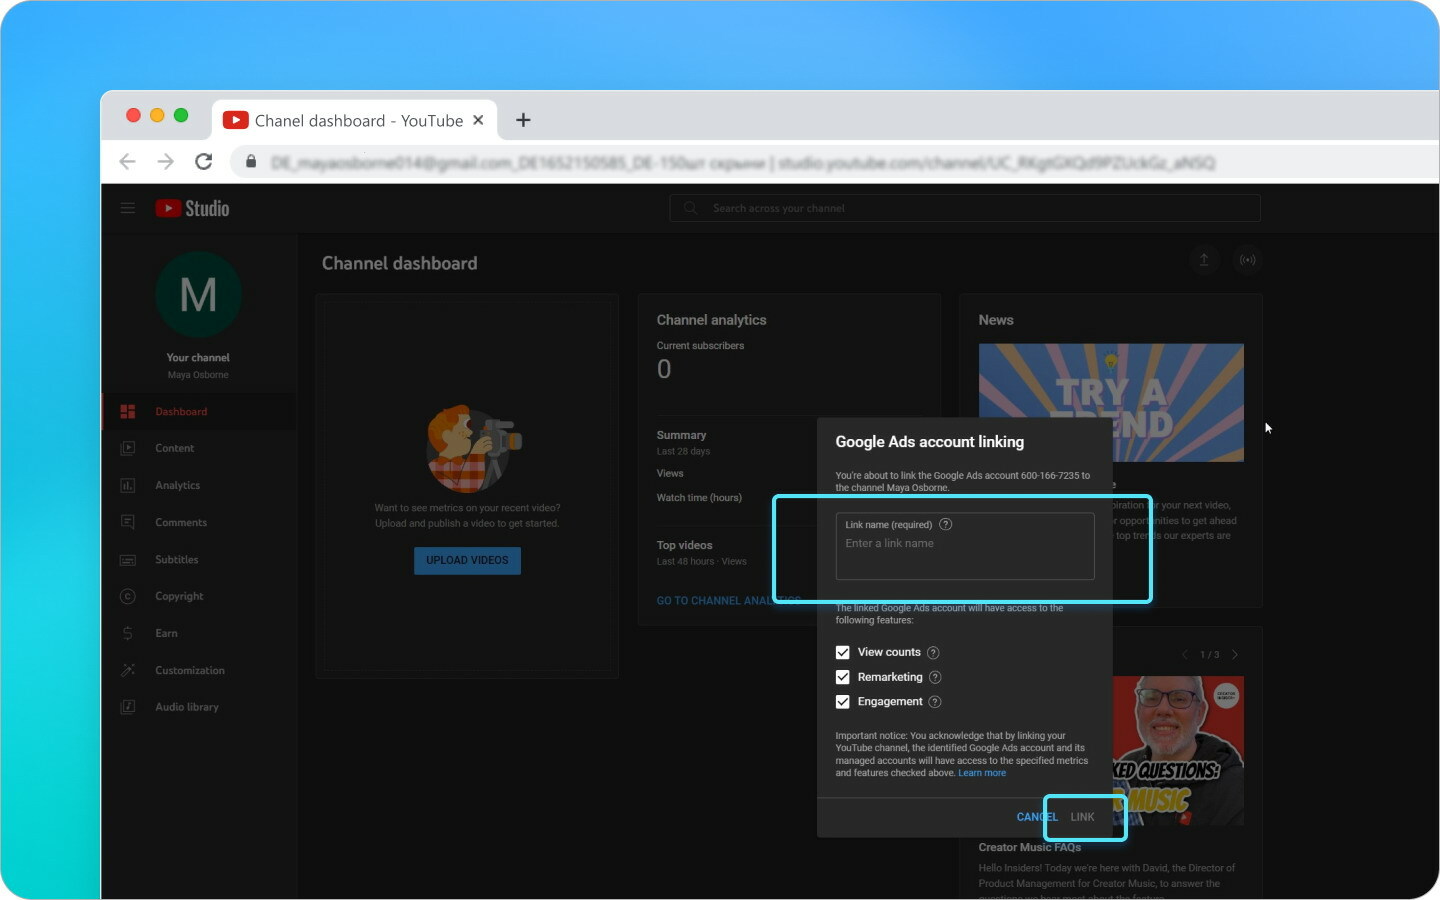Screen dimensions: 1440x900
Task: Click the LINK button
Action: (1082, 817)
